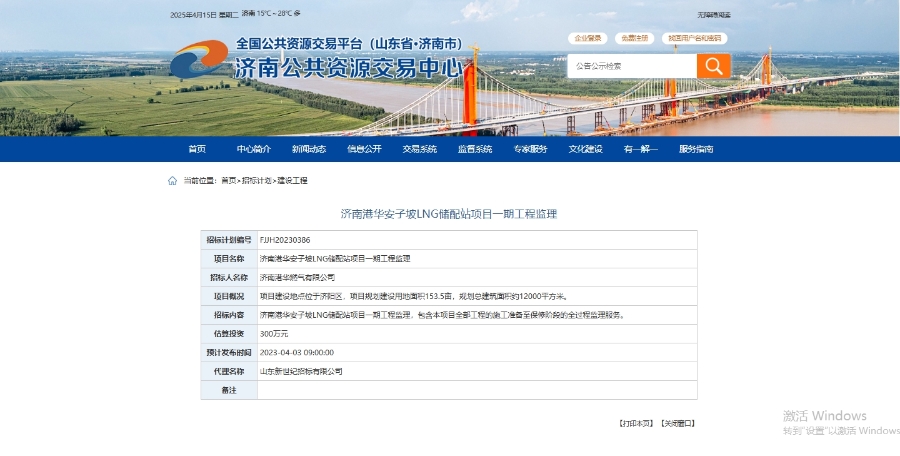Open 专家服务 in the navigation bar
The width and height of the screenshot is (900, 456).
531,149
